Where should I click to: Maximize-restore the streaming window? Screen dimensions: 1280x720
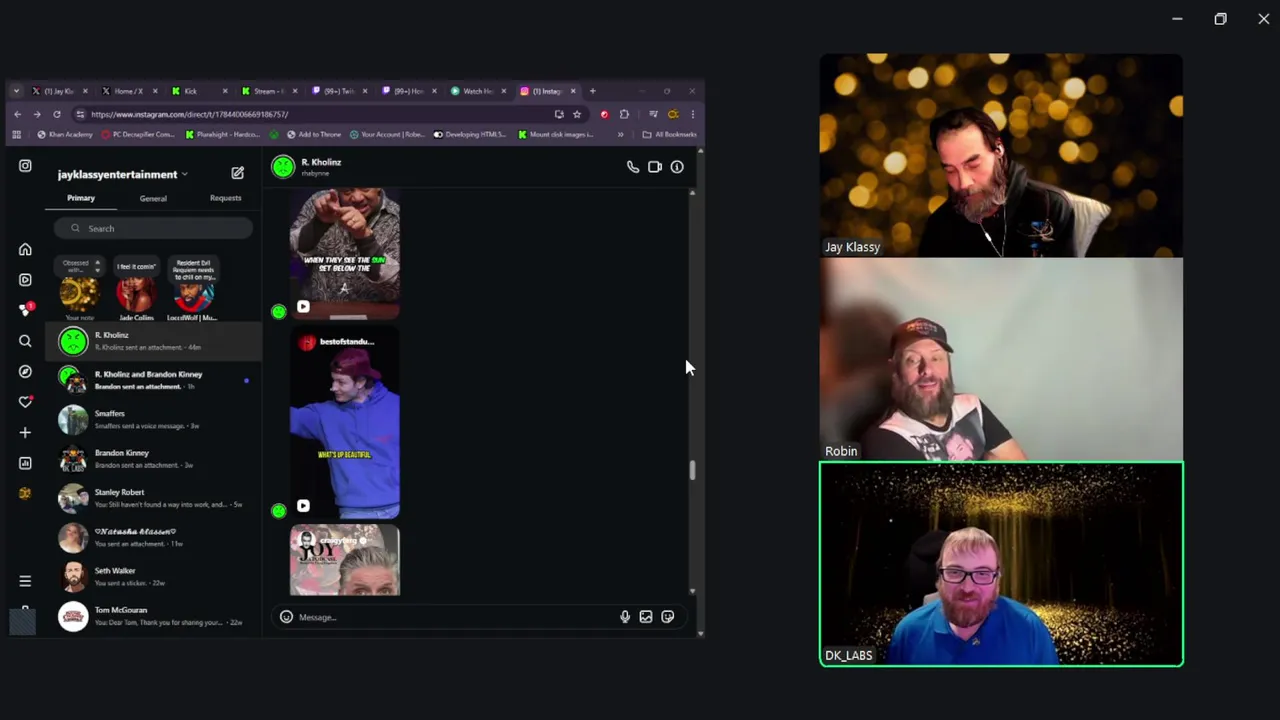point(1220,19)
